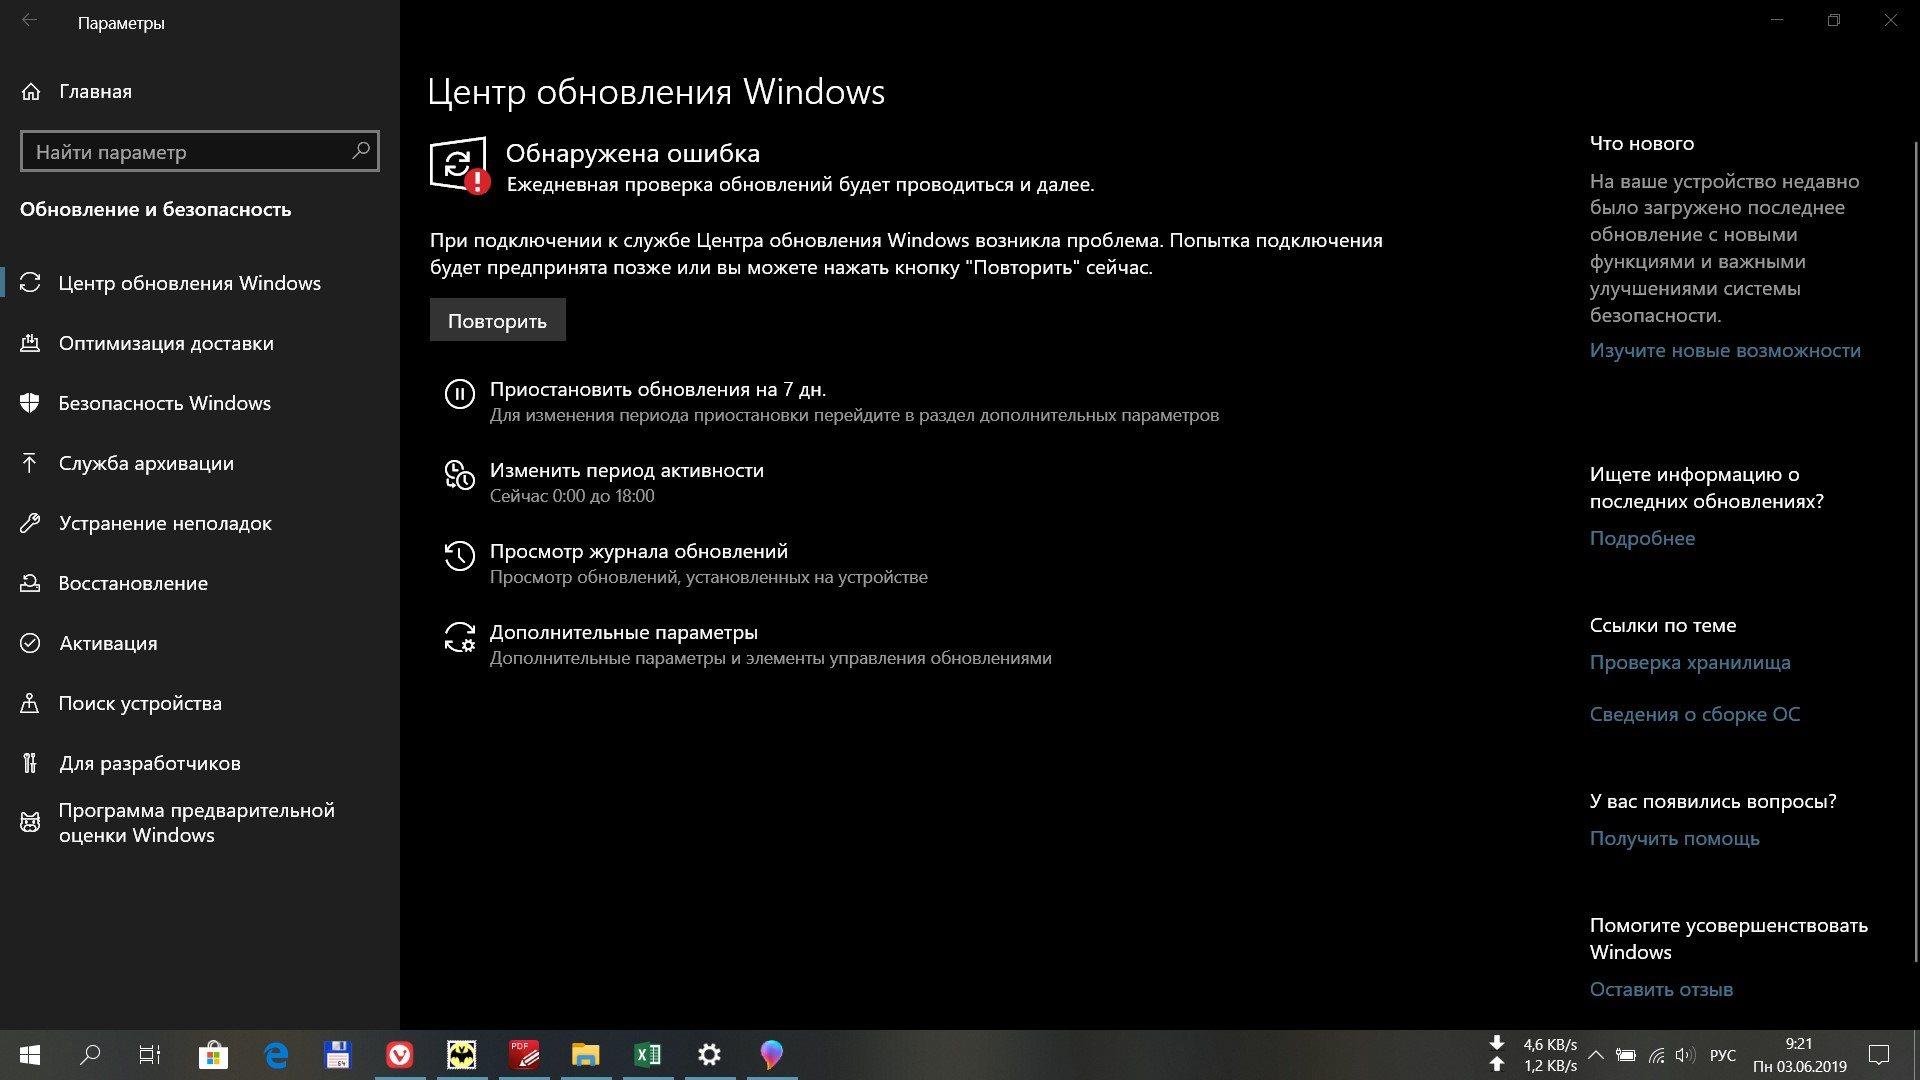Click the volume speaker tray icon
Screen dimensions: 1920x1080
tap(1686, 1055)
